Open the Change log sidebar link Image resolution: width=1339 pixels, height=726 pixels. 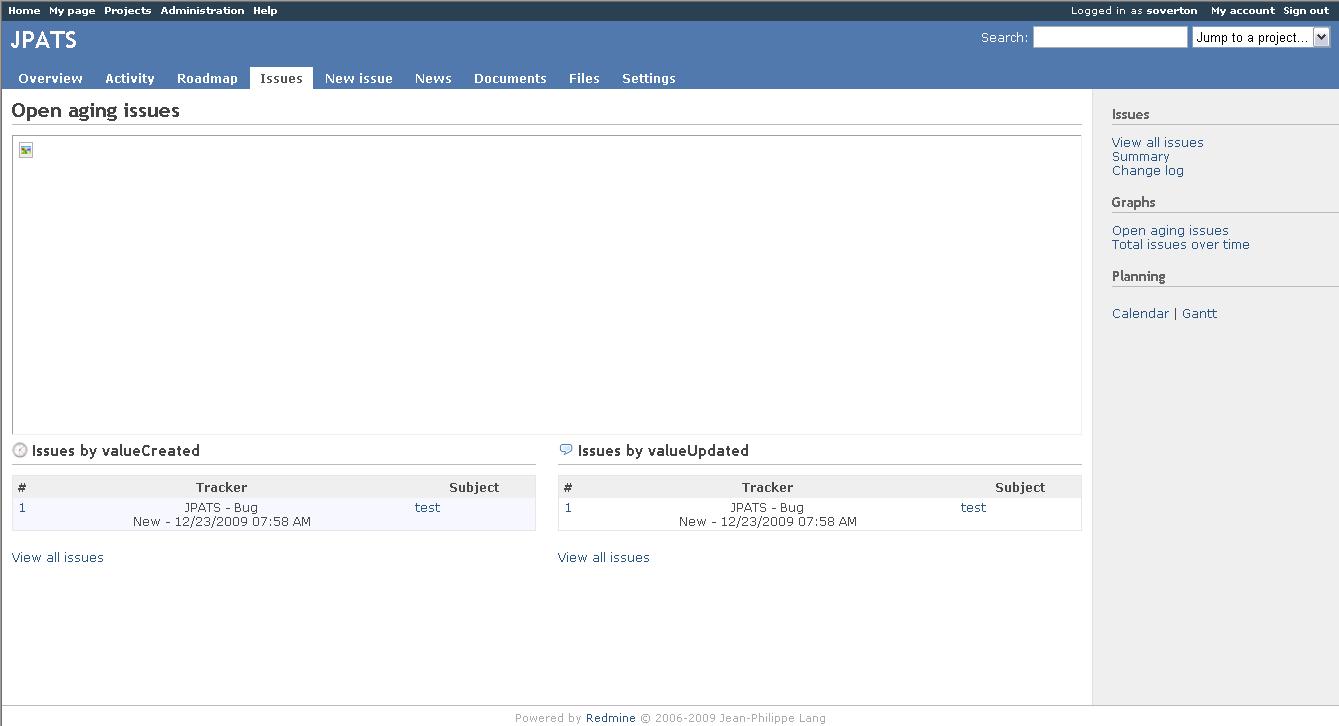1148,170
